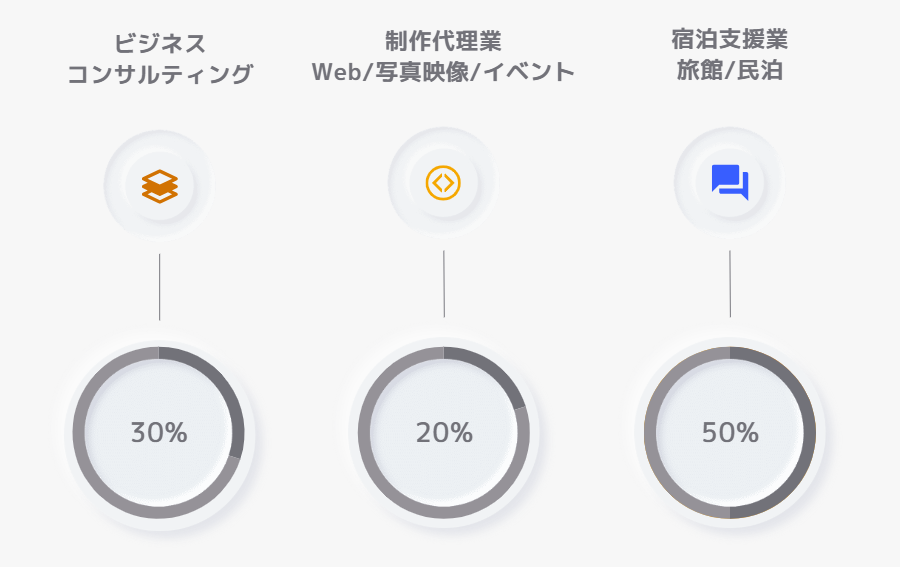
Task: Click the 旅館/民泊 subtitle text
Action: (x=729, y=72)
